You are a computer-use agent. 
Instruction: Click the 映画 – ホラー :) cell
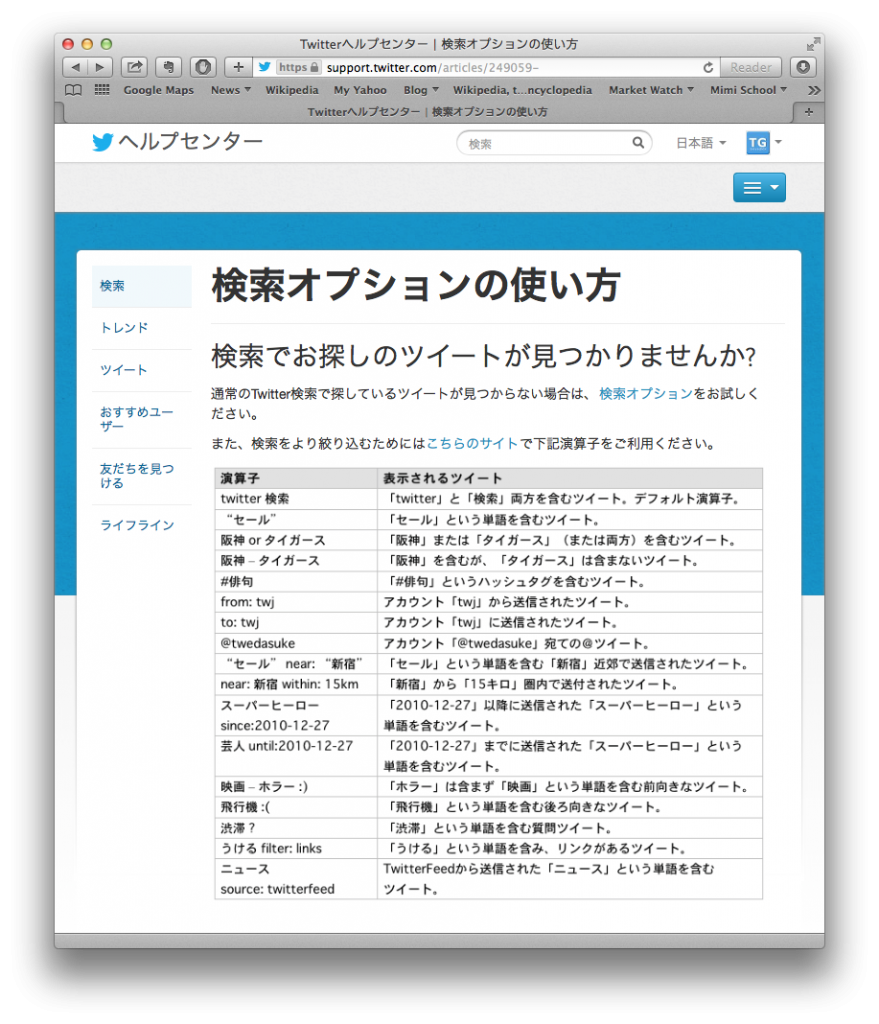click(x=296, y=787)
